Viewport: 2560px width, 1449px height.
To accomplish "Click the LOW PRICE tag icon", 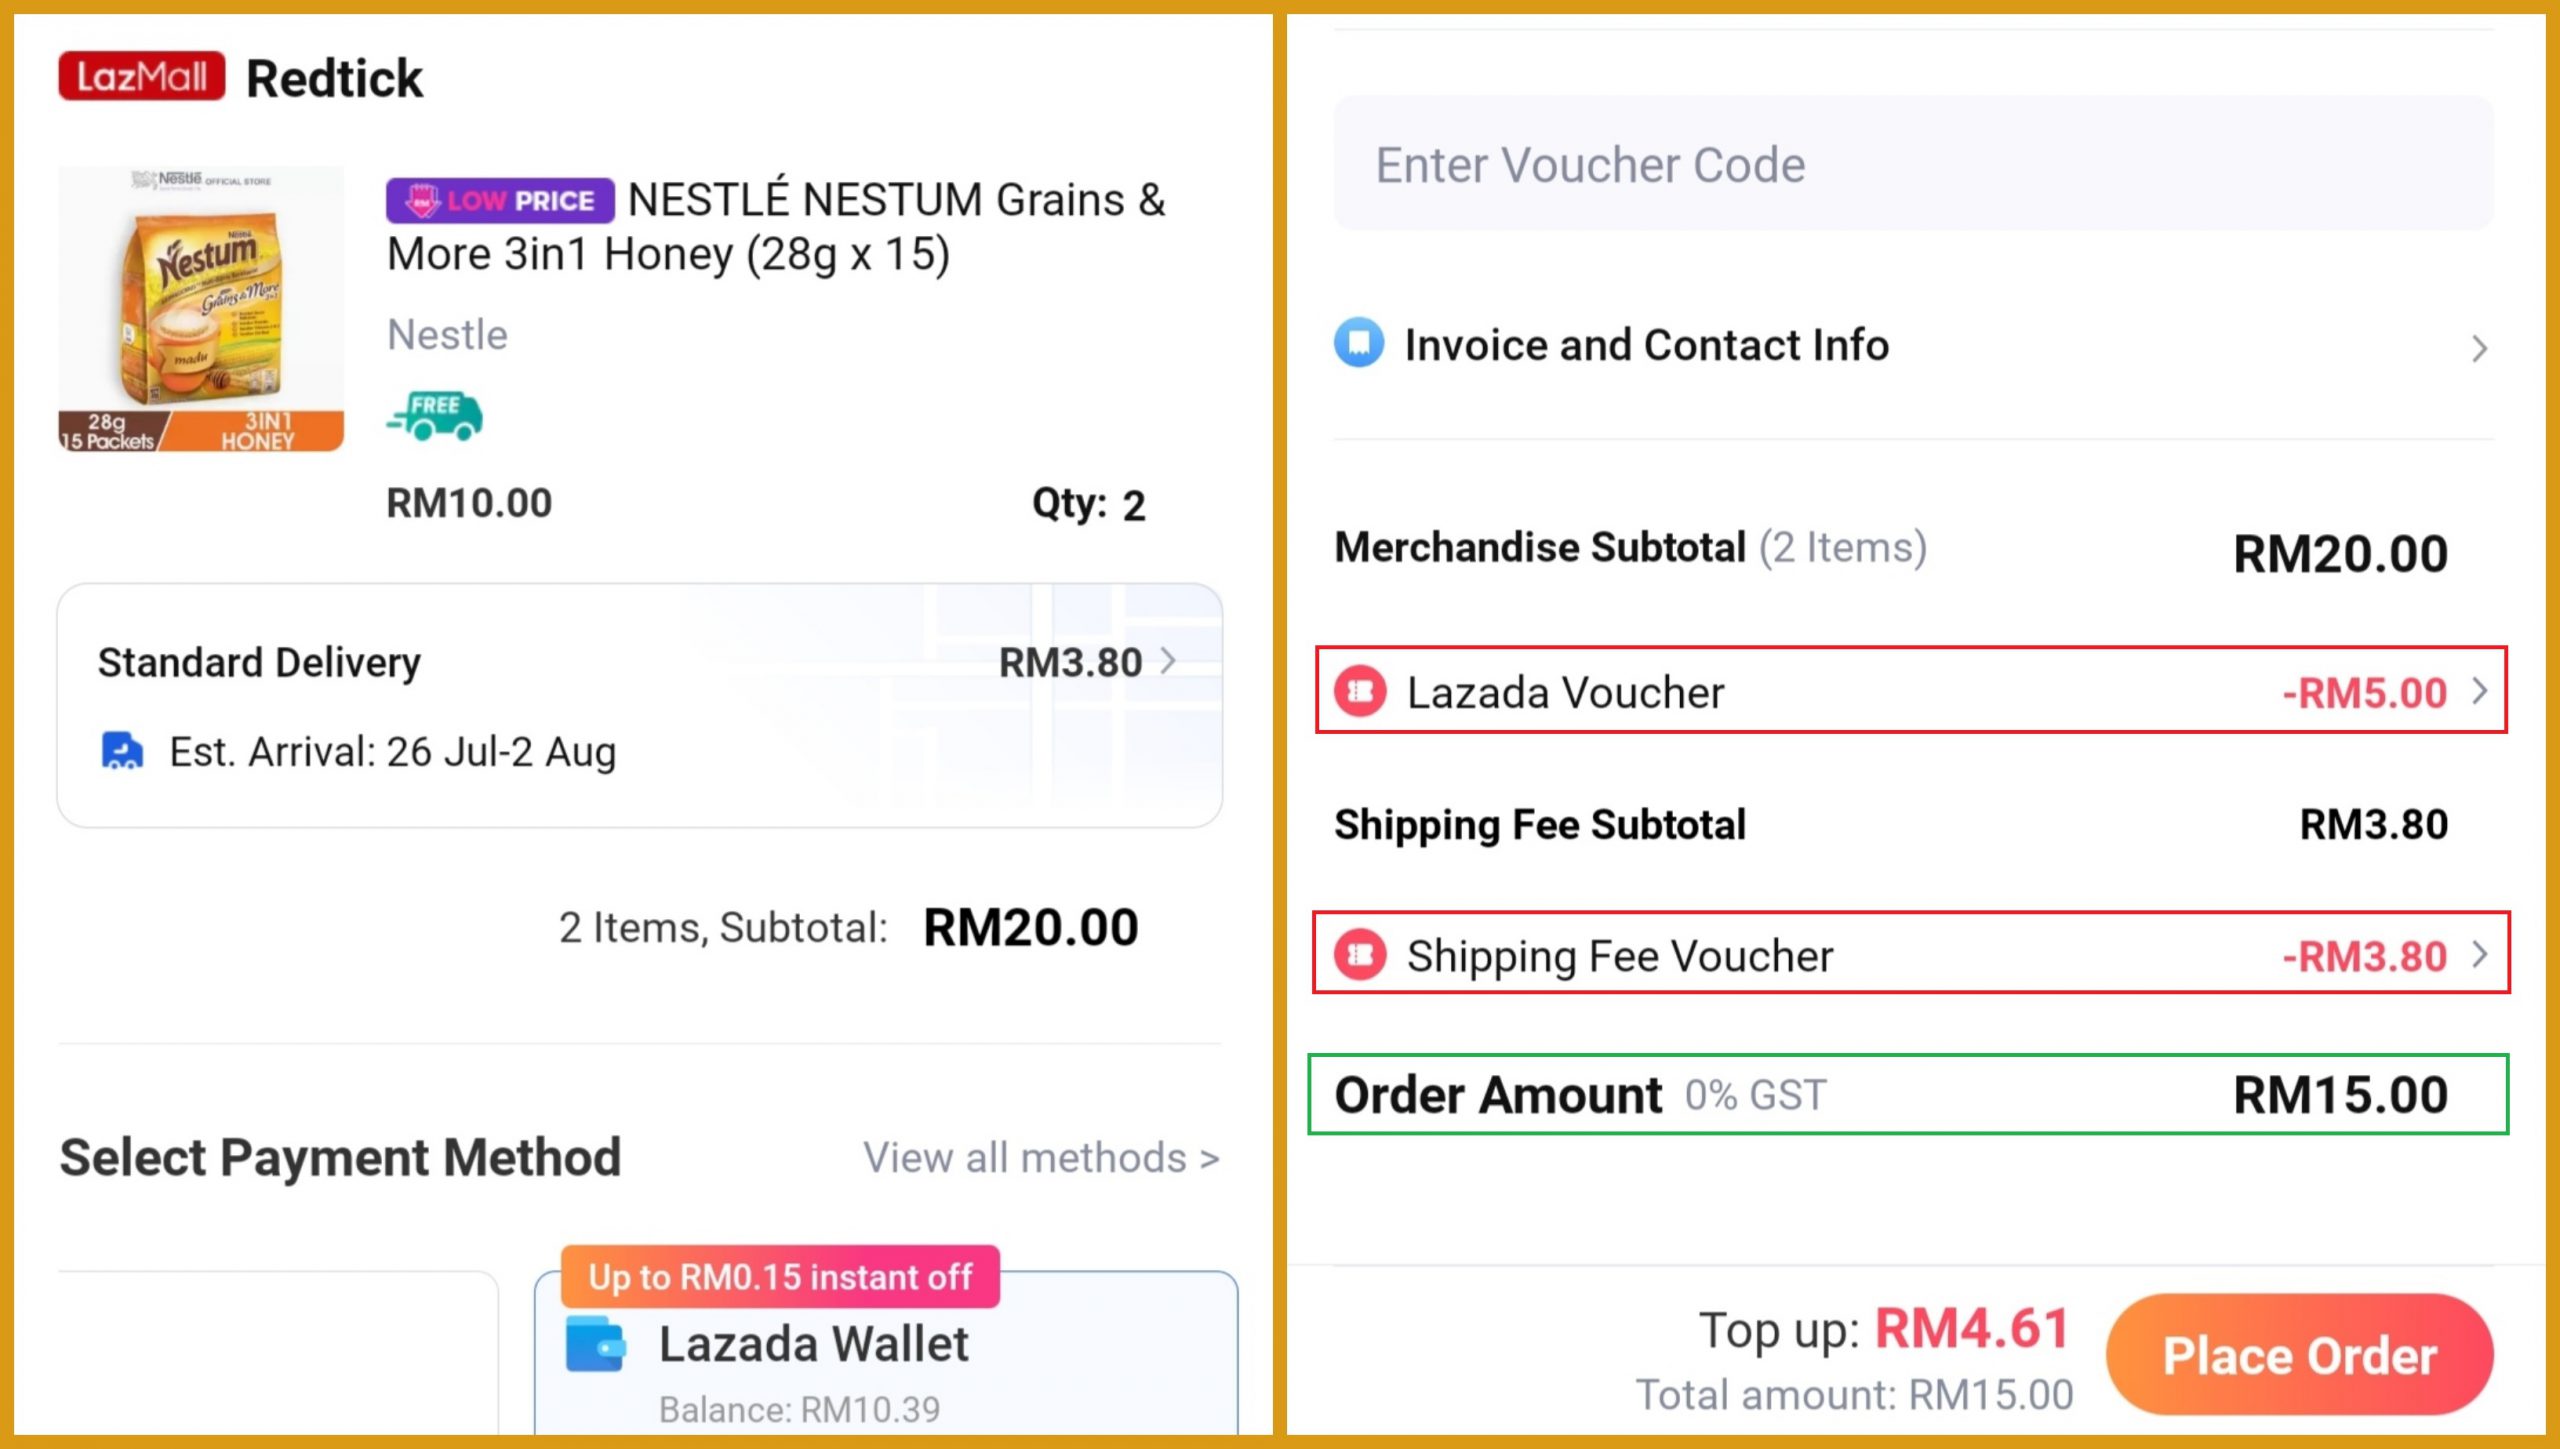I will click(500, 201).
